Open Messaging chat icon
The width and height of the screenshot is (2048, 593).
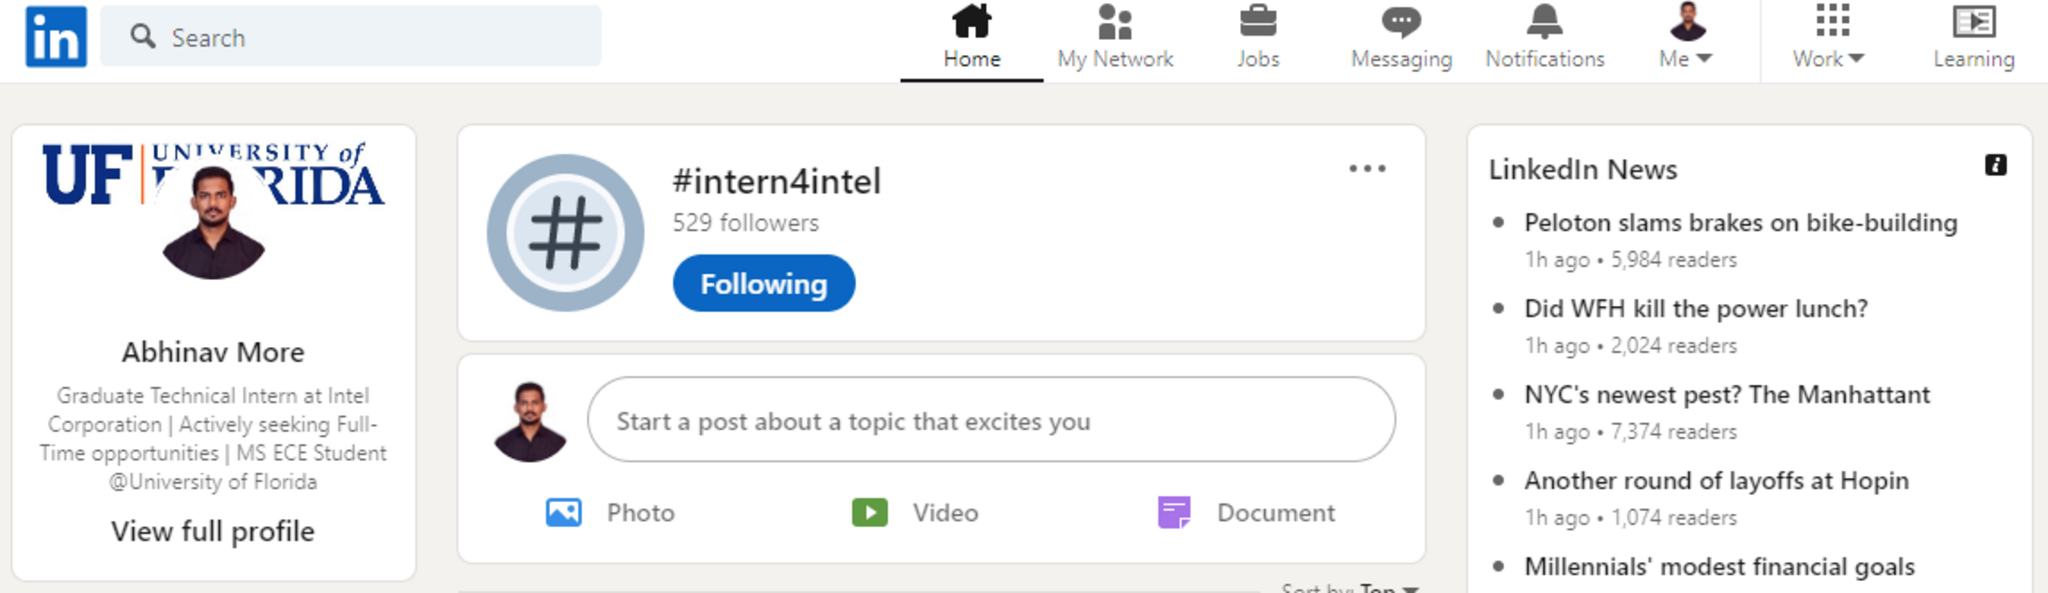[1401, 22]
